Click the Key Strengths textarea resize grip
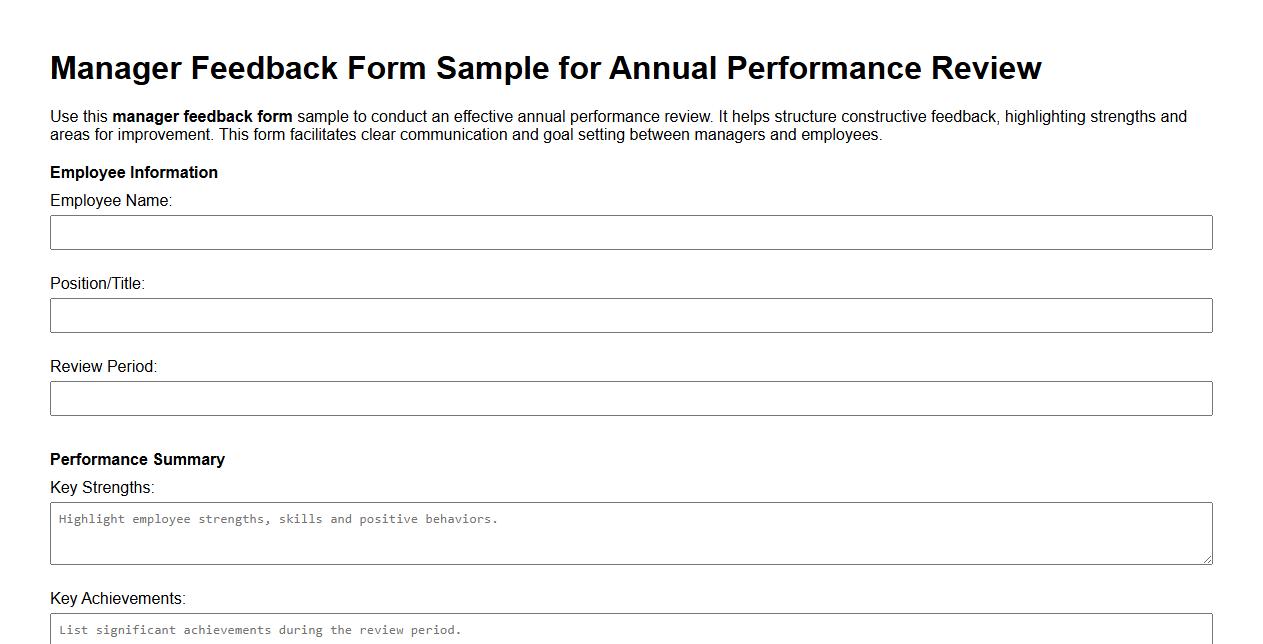1263x644 pixels. click(x=1206, y=558)
